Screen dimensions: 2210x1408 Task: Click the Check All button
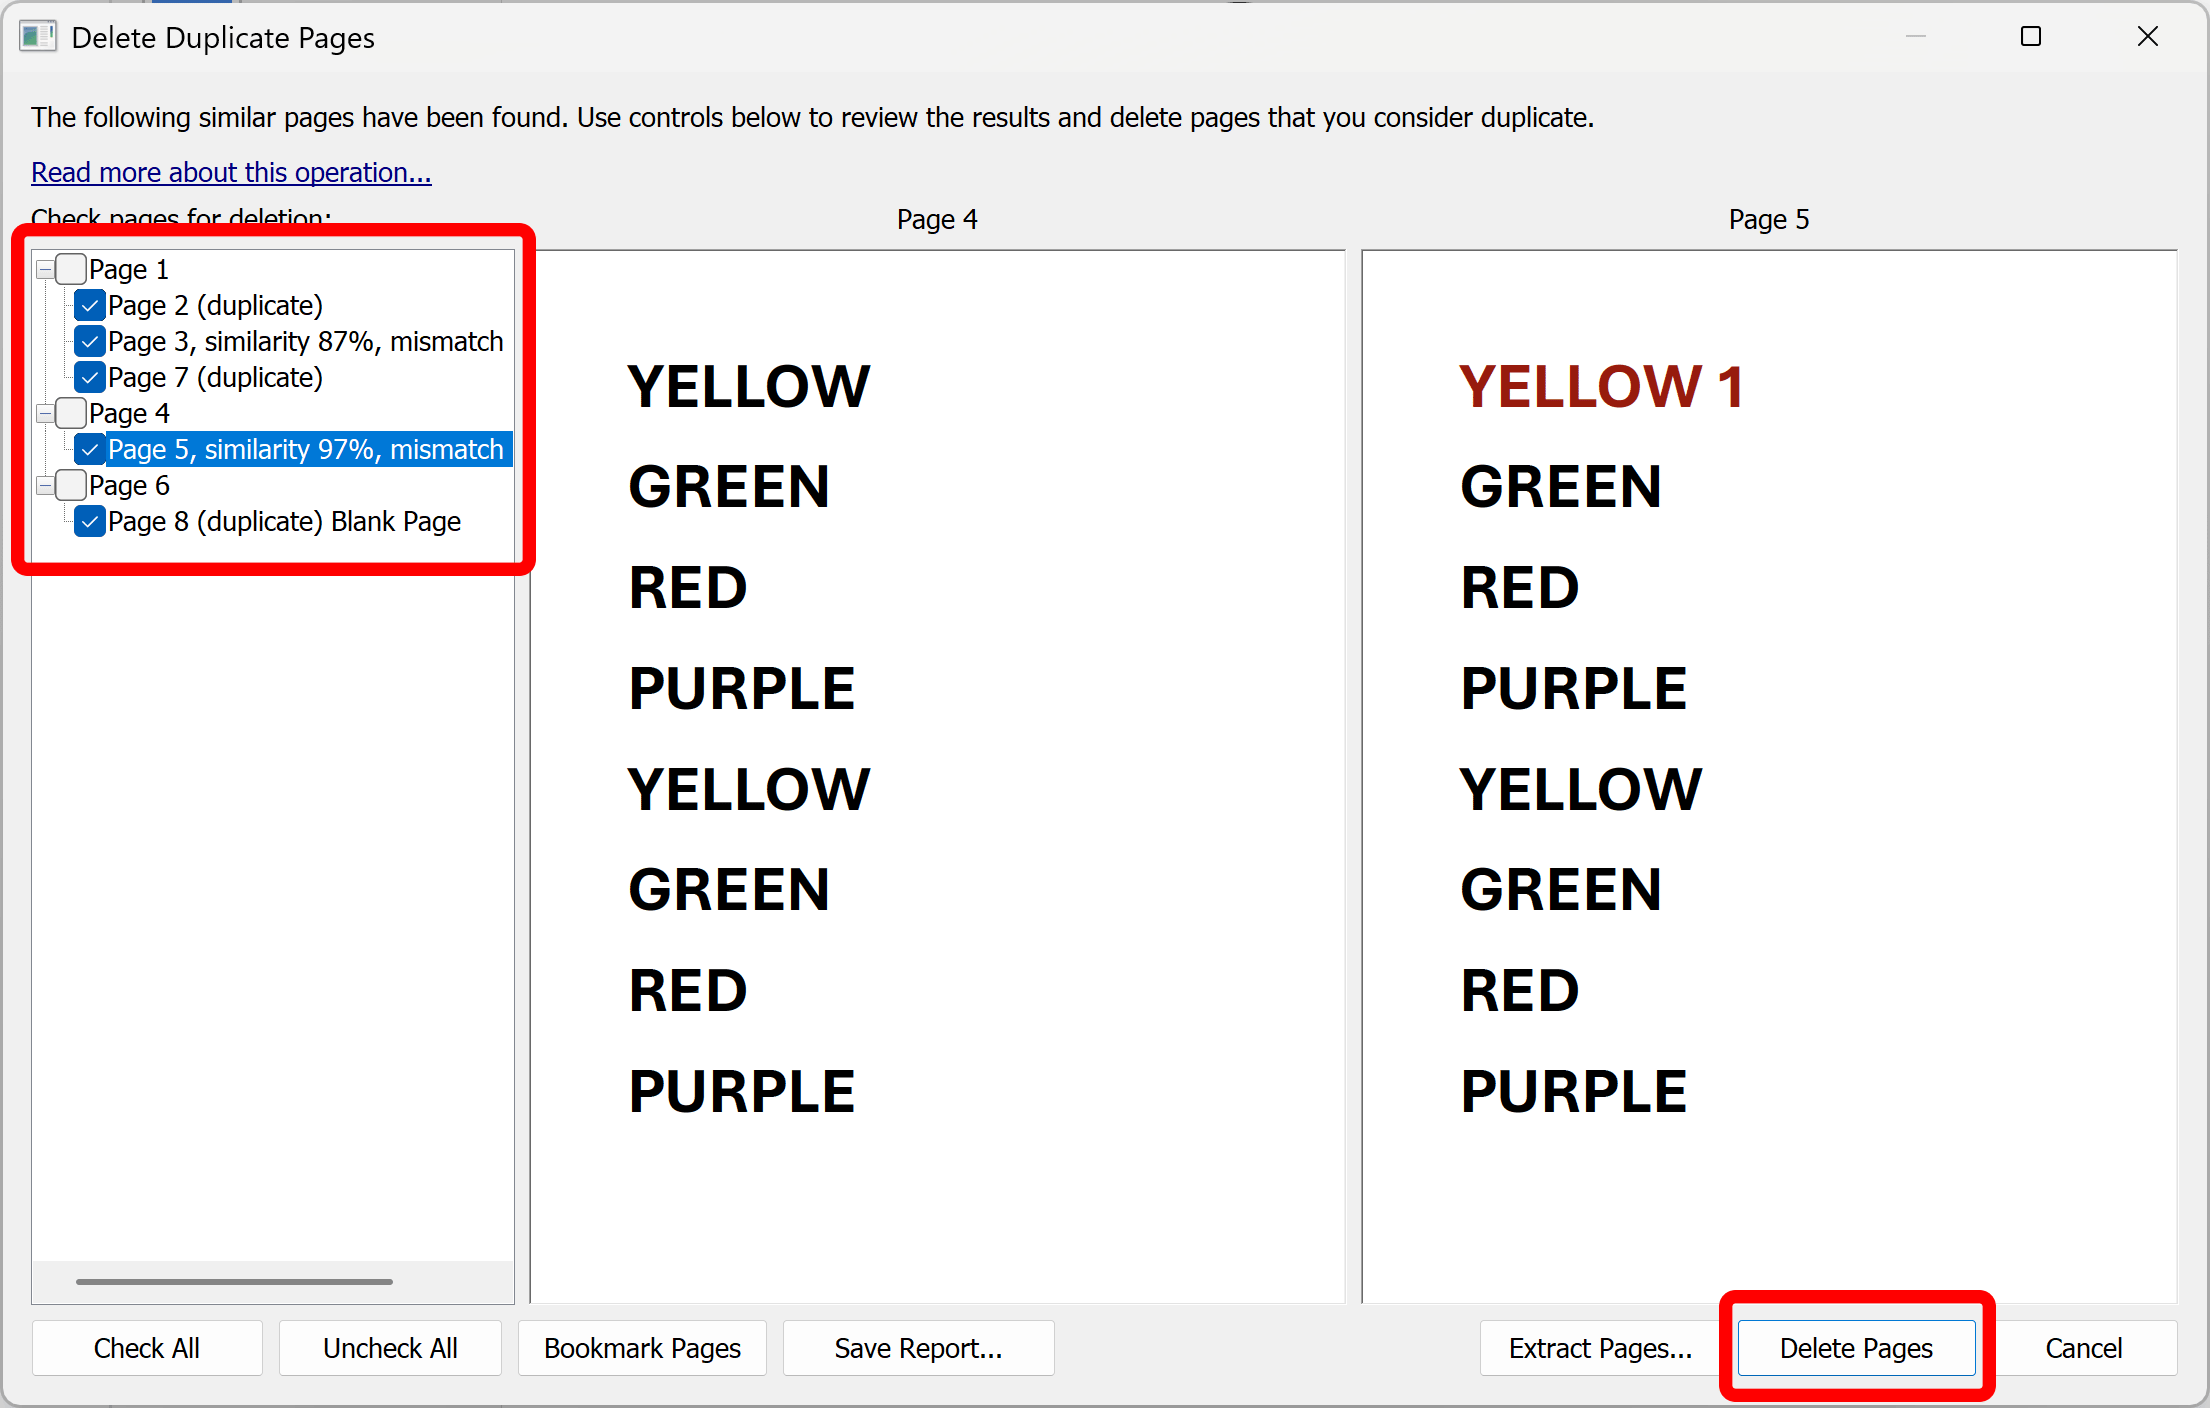pos(146,1347)
